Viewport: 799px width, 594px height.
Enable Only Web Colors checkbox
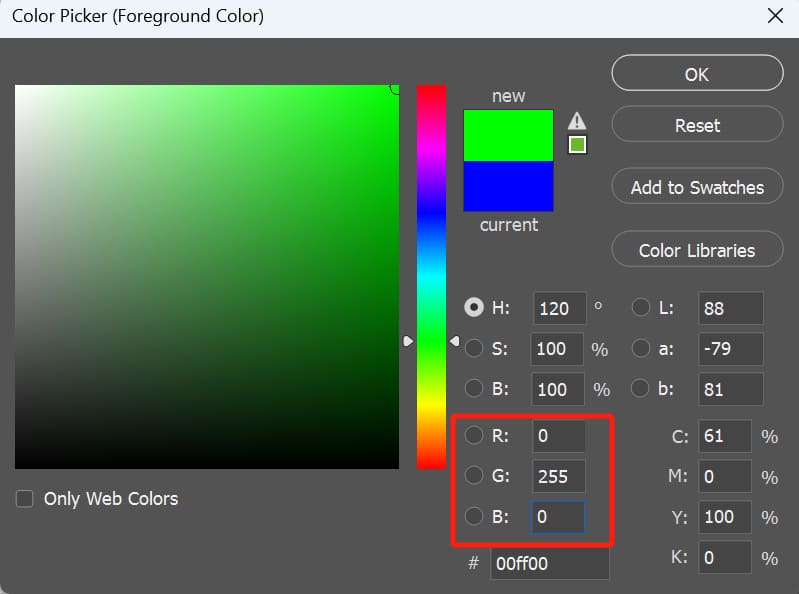24,499
